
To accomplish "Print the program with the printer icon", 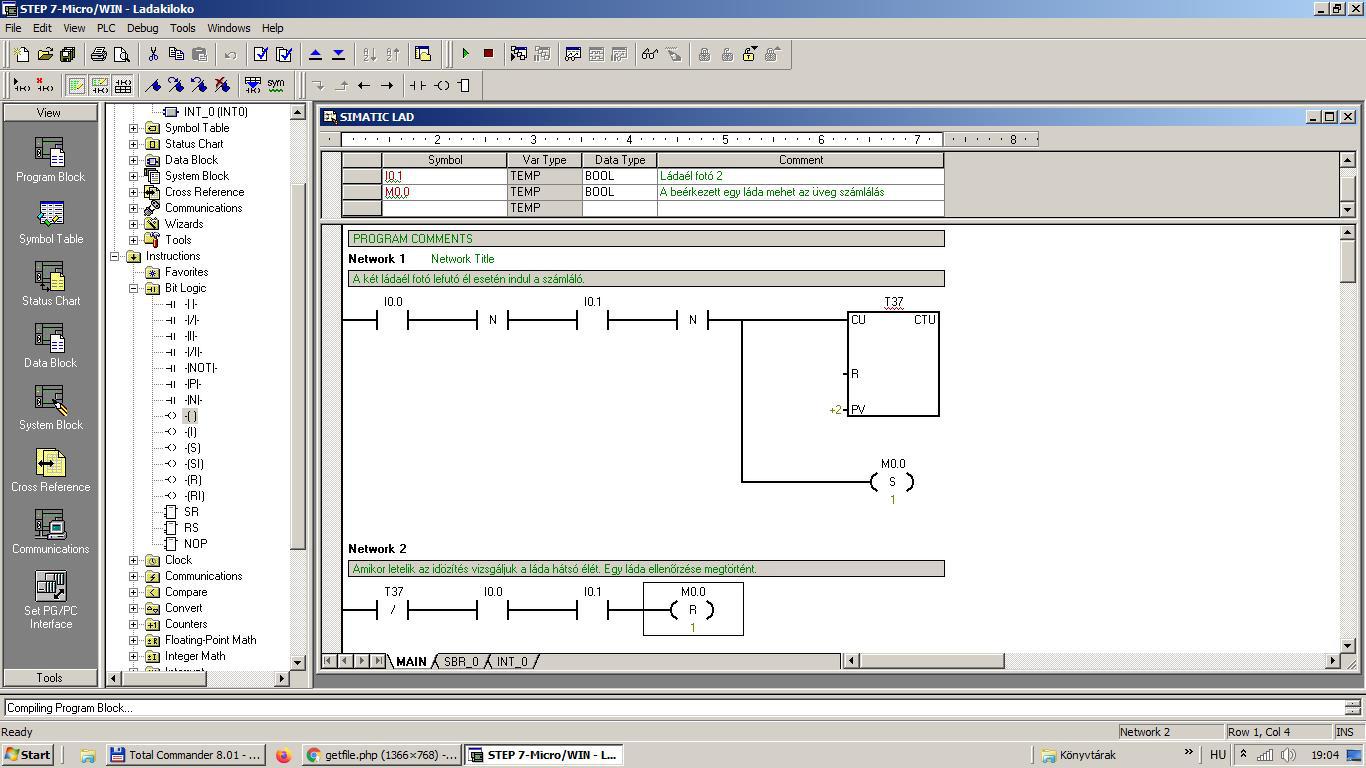I will coord(99,54).
